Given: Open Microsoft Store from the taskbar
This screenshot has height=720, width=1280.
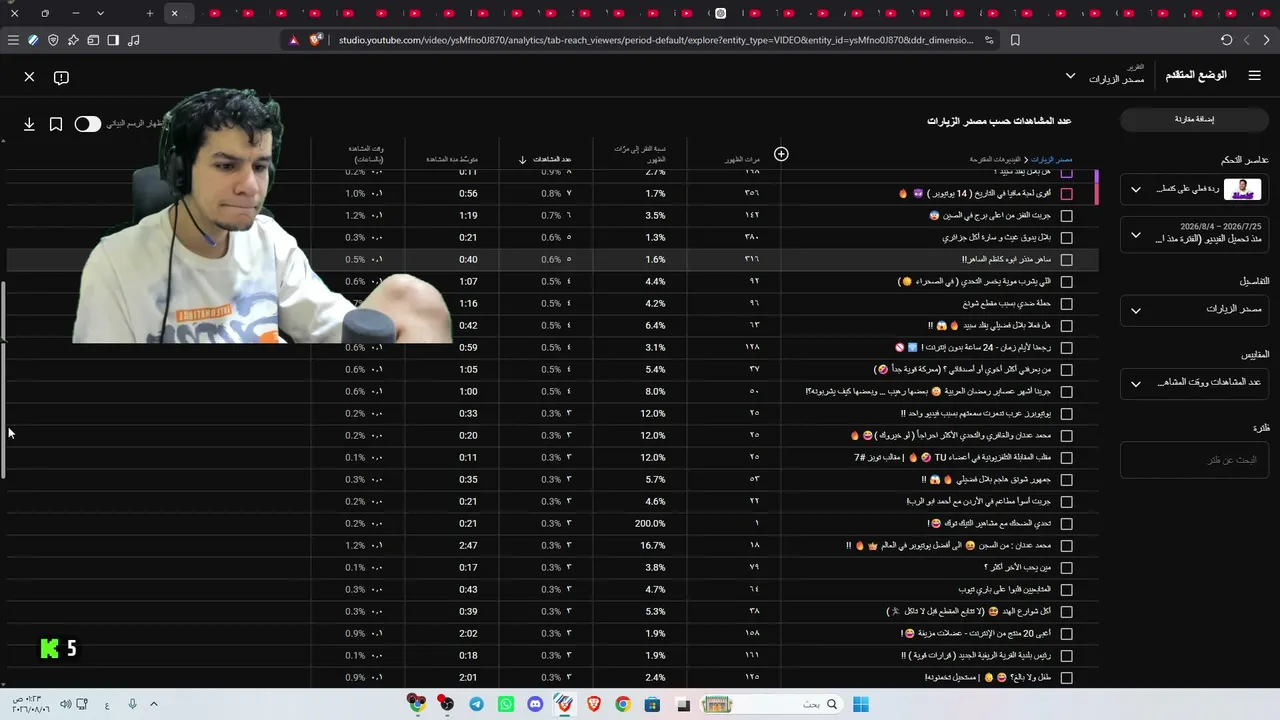Looking at the screenshot, I should 653,705.
